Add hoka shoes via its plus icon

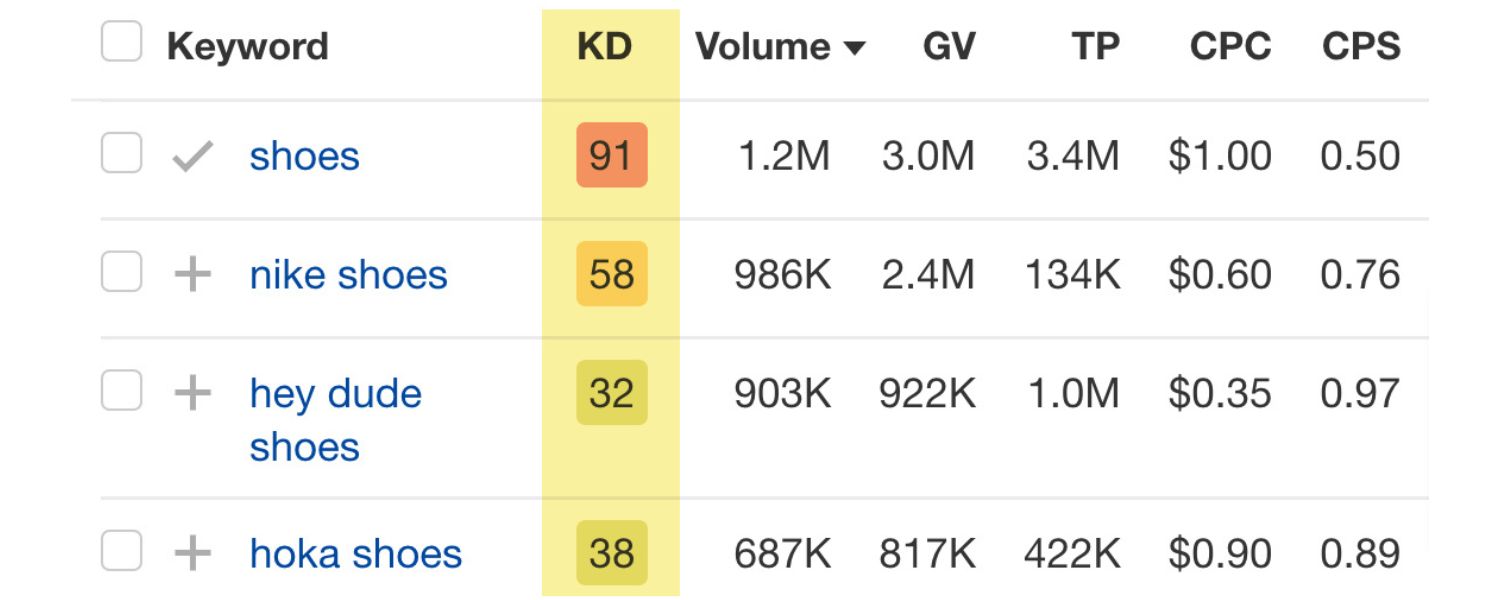(x=195, y=552)
